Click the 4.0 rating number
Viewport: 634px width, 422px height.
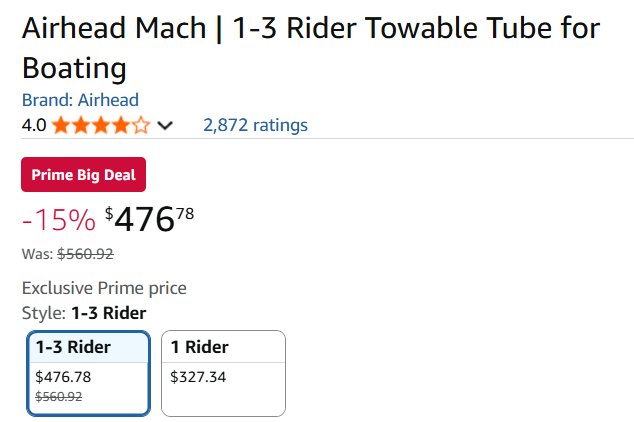click(34, 125)
